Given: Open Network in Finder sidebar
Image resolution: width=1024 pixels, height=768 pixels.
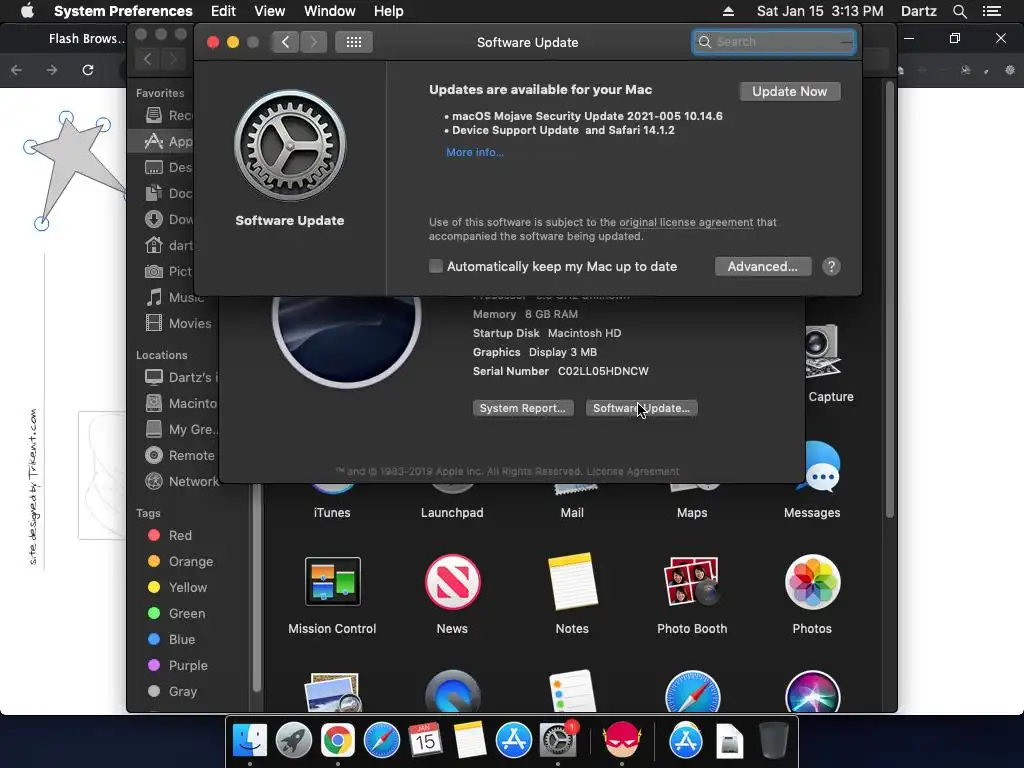Looking at the screenshot, I should [182, 481].
